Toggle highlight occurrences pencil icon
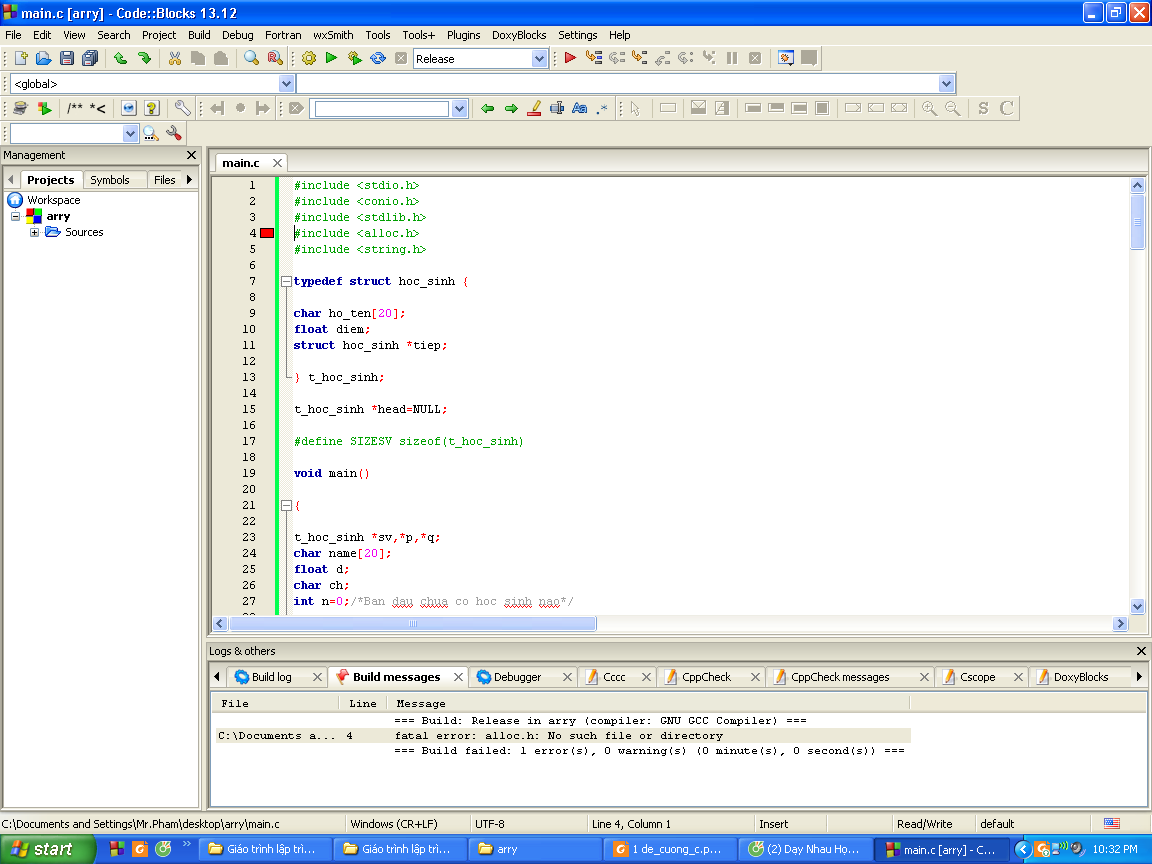 [533, 109]
